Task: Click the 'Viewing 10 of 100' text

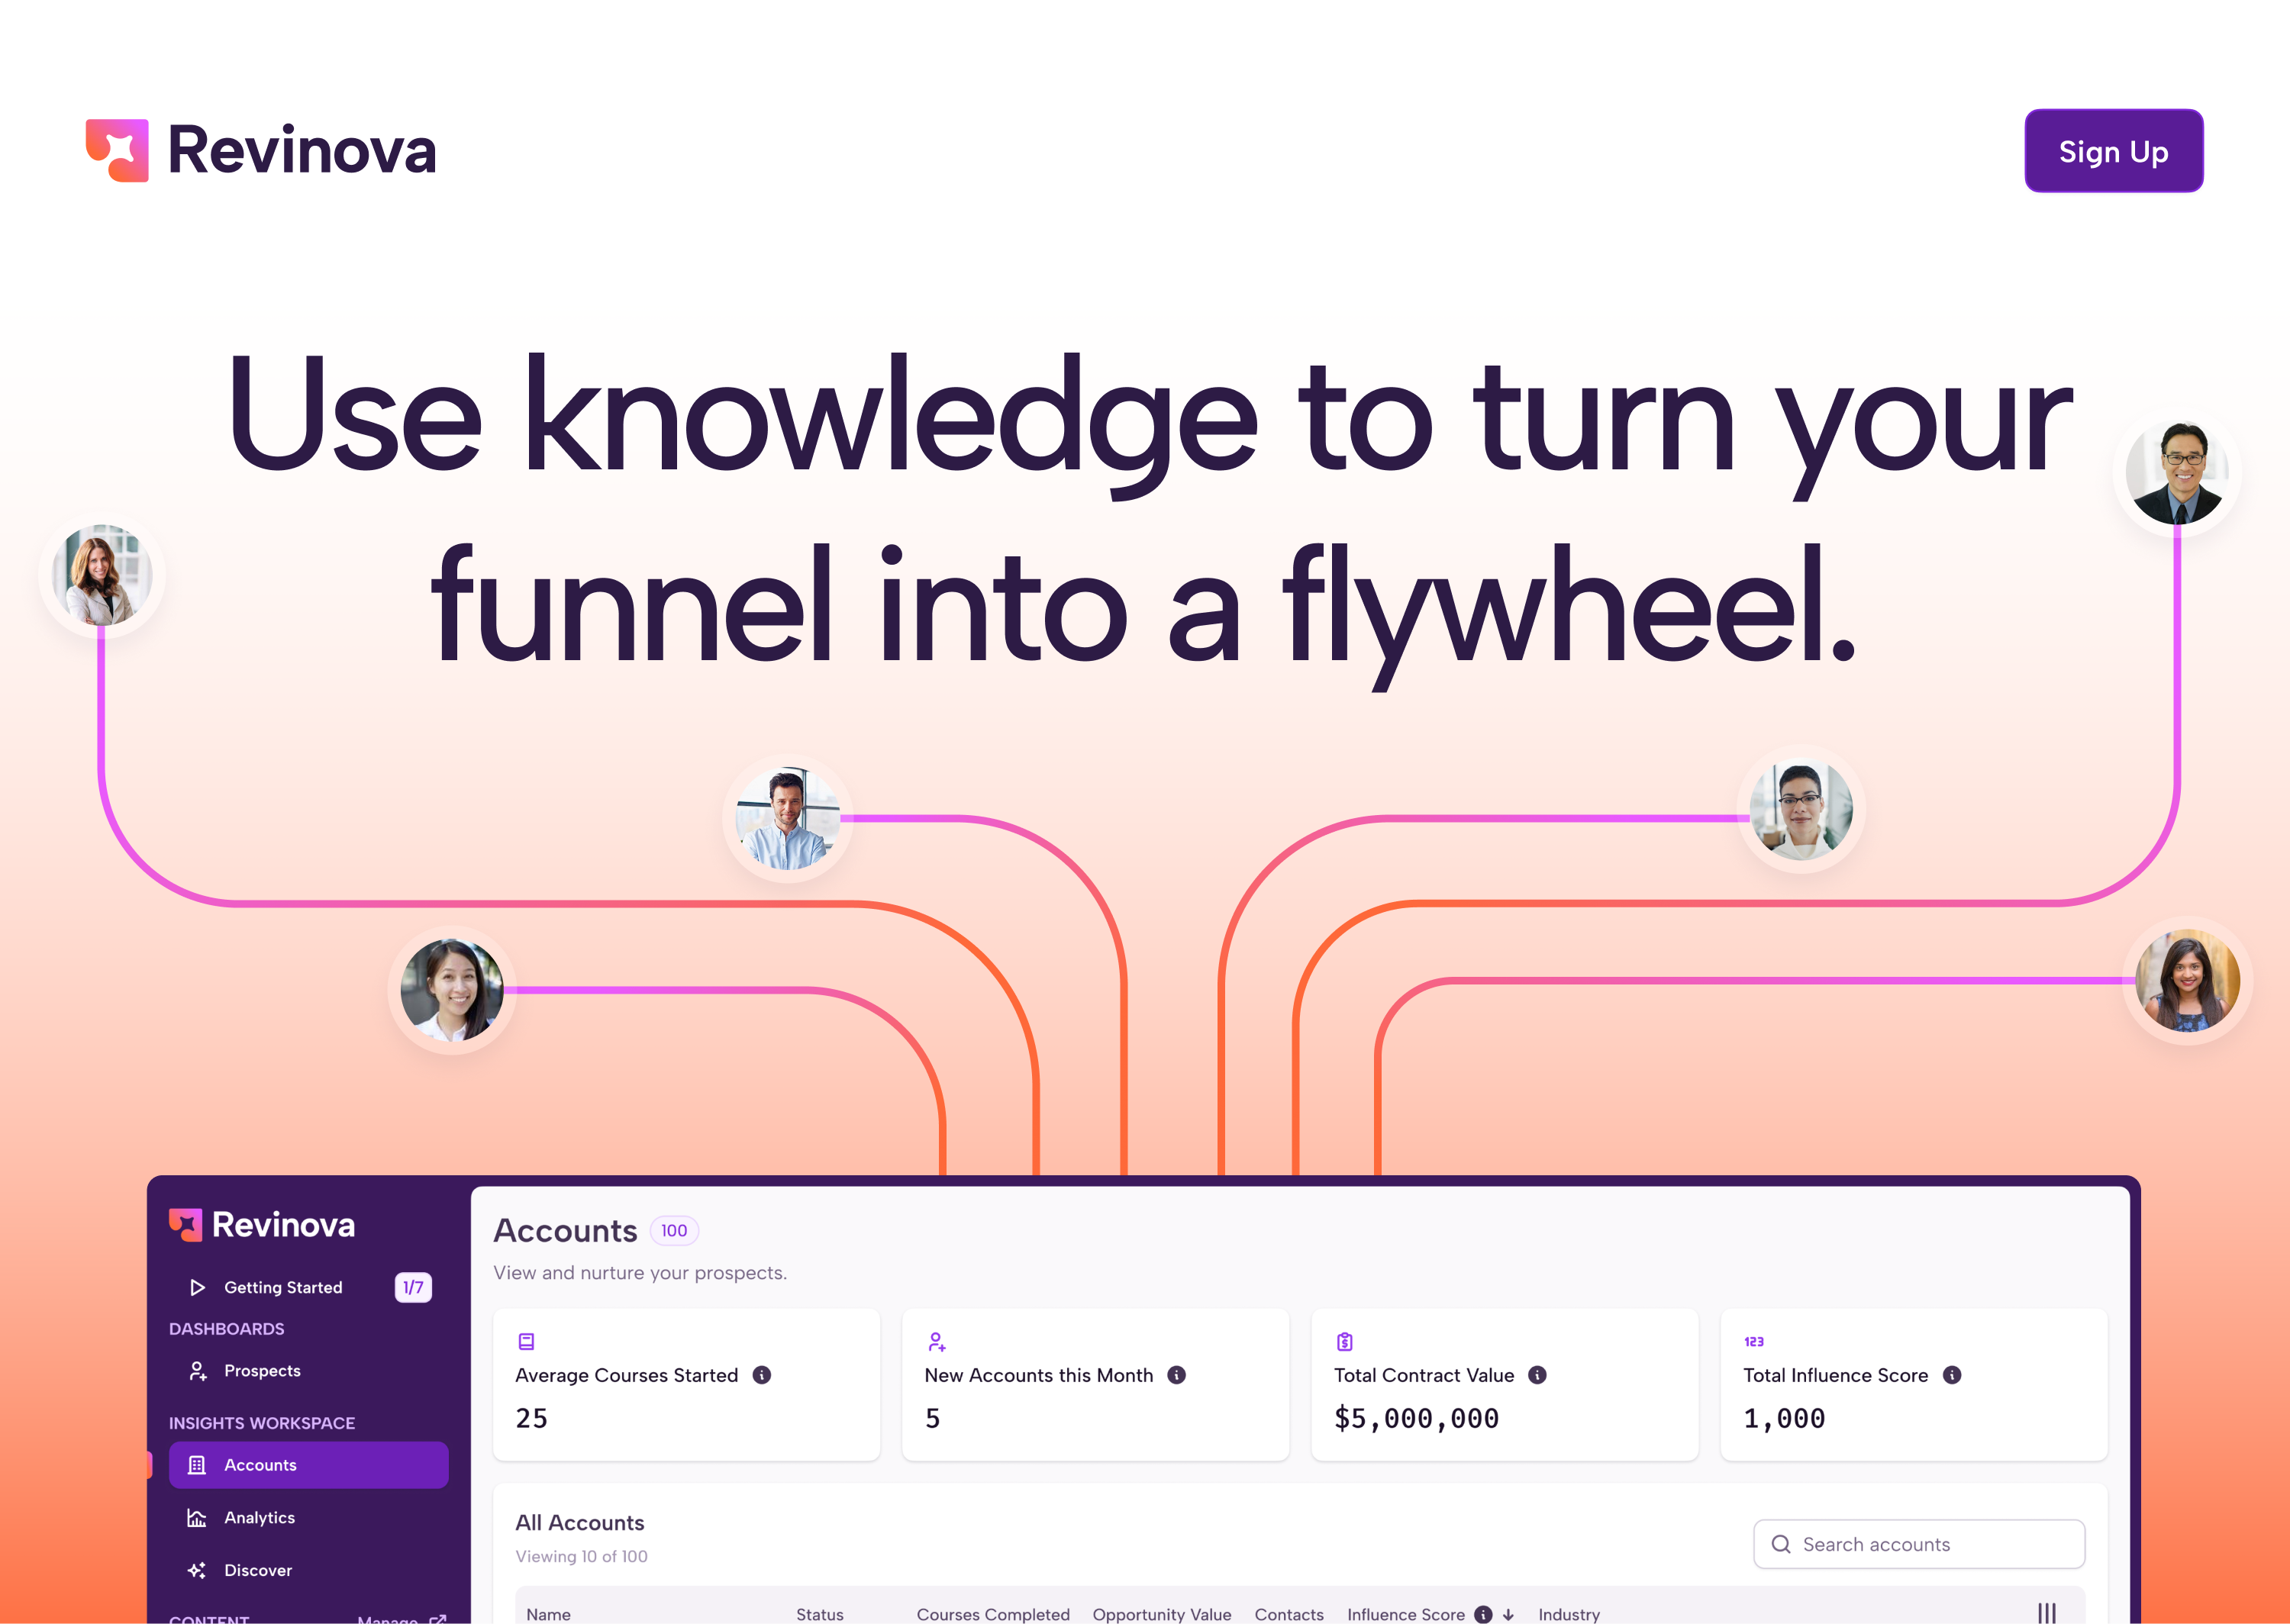Action: (581, 1556)
